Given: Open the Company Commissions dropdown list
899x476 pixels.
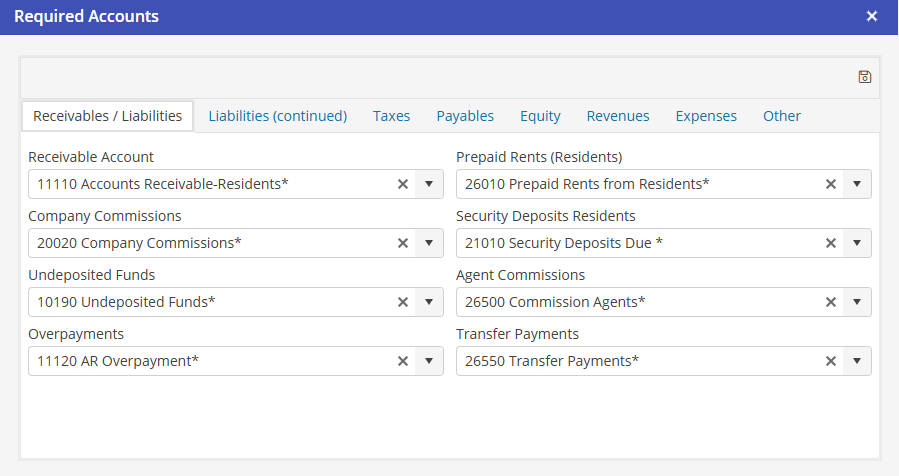Looking at the screenshot, I should (429, 243).
